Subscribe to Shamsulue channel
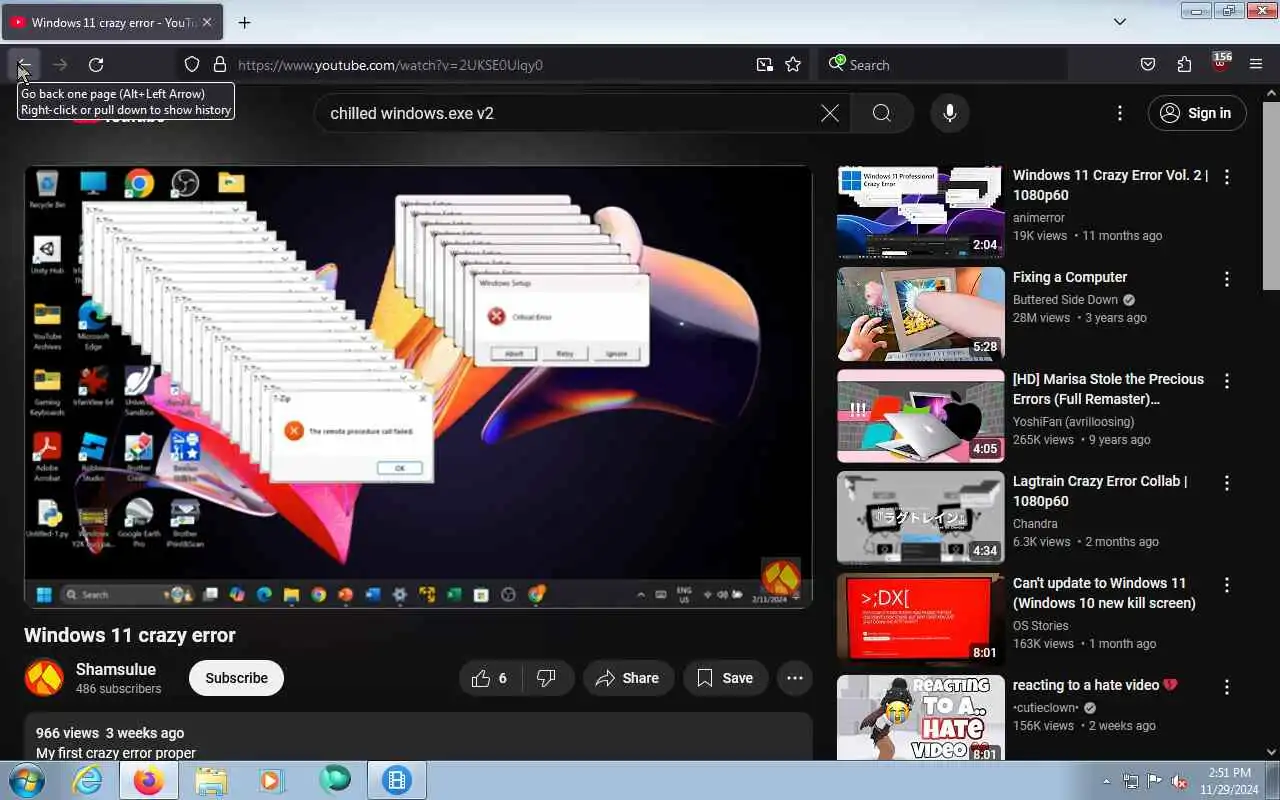The width and height of the screenshot is (1280, 800). pos(236,678)
